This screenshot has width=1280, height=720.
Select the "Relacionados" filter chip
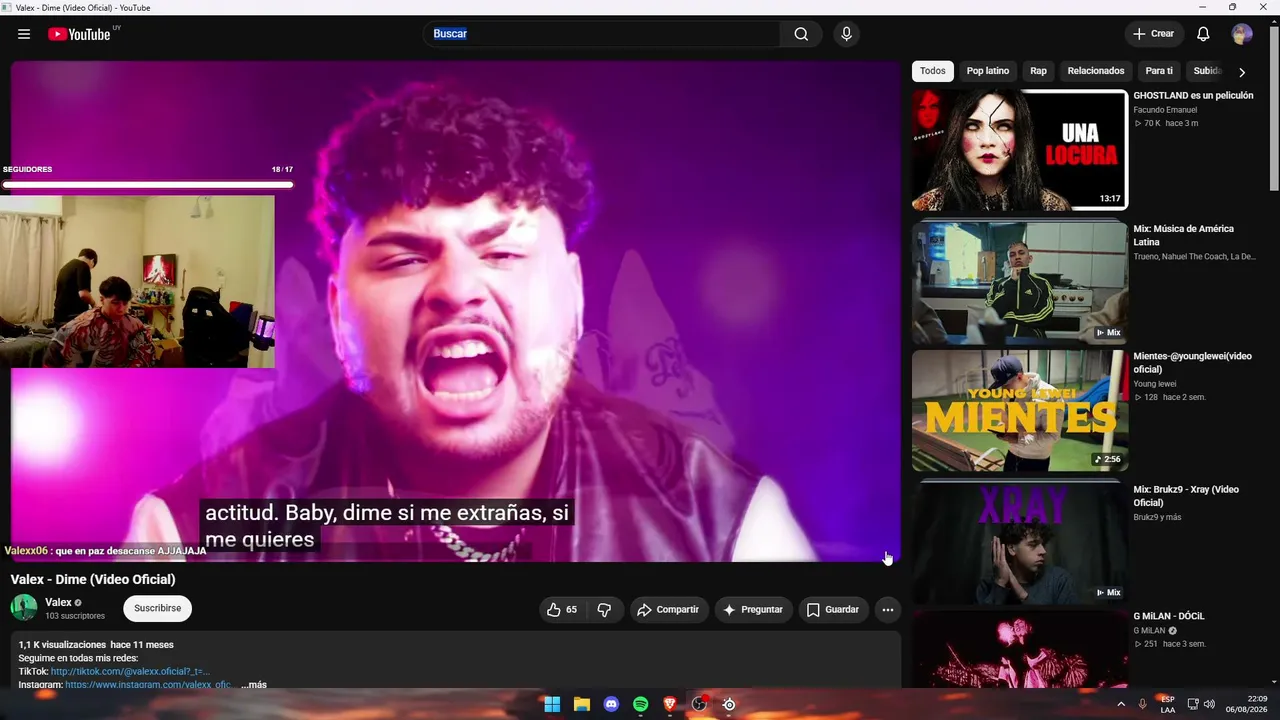tap(1096, 71)
